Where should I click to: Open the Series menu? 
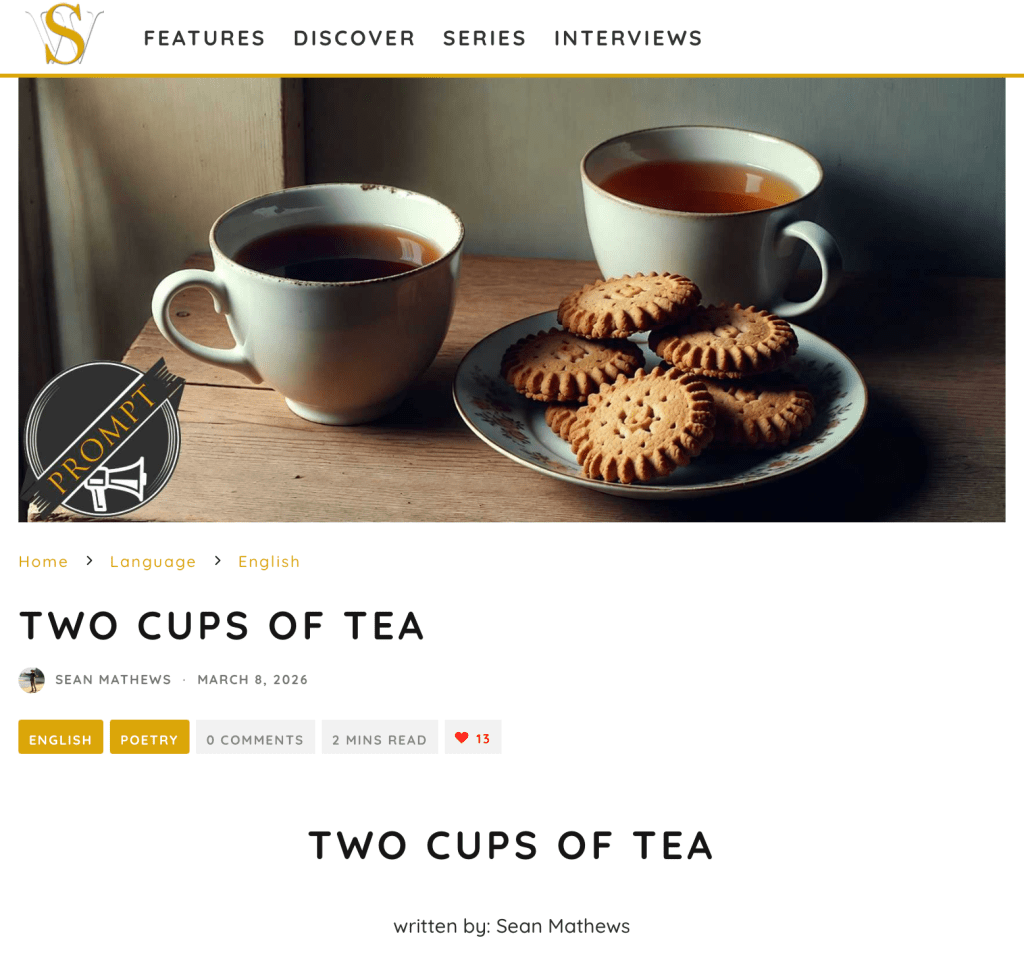[485, 38]
